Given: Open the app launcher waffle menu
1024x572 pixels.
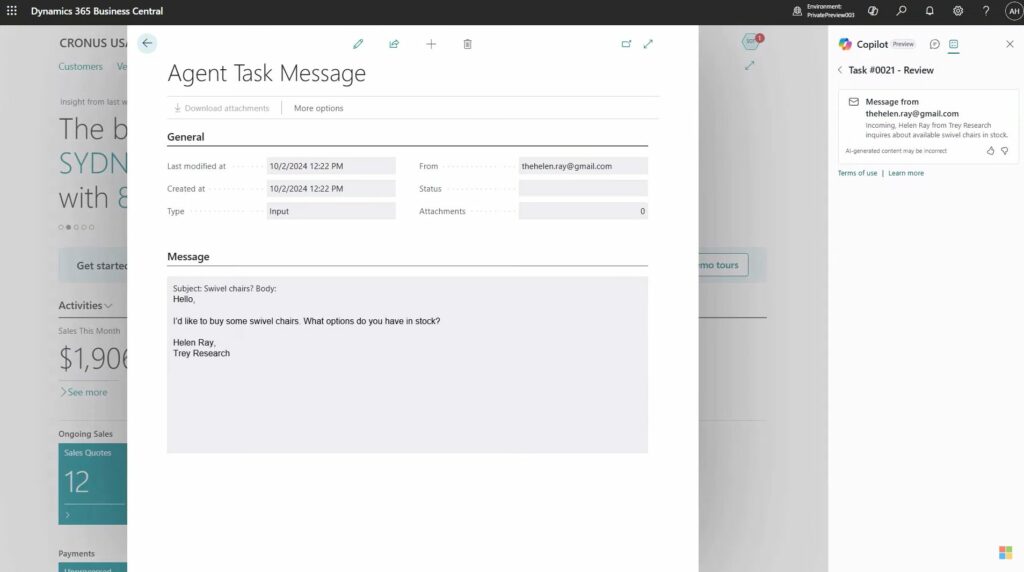Looking at the screenshot, I should point(12,11).
